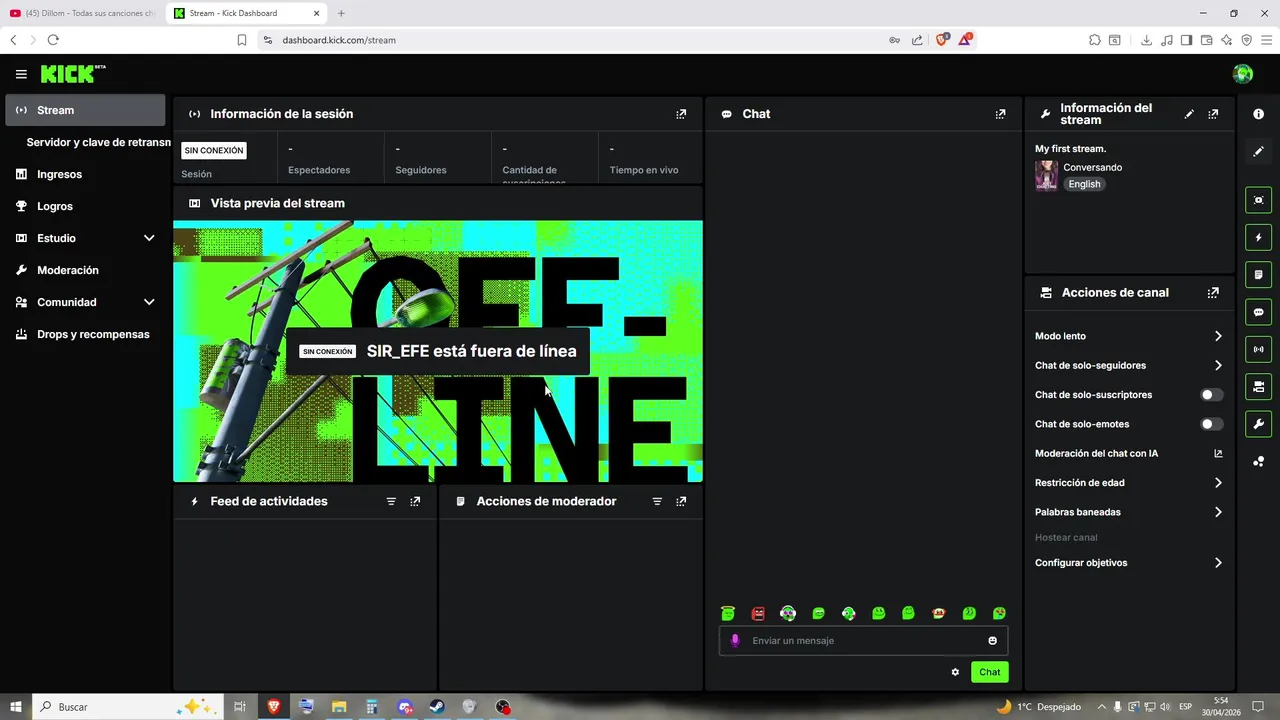Pop out the Información de la sesión panel

pyautogui.click(x=681, y=114)
